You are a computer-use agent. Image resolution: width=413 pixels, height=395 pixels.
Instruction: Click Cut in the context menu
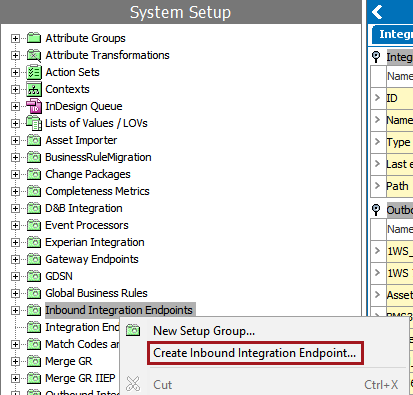click(163, 385)
